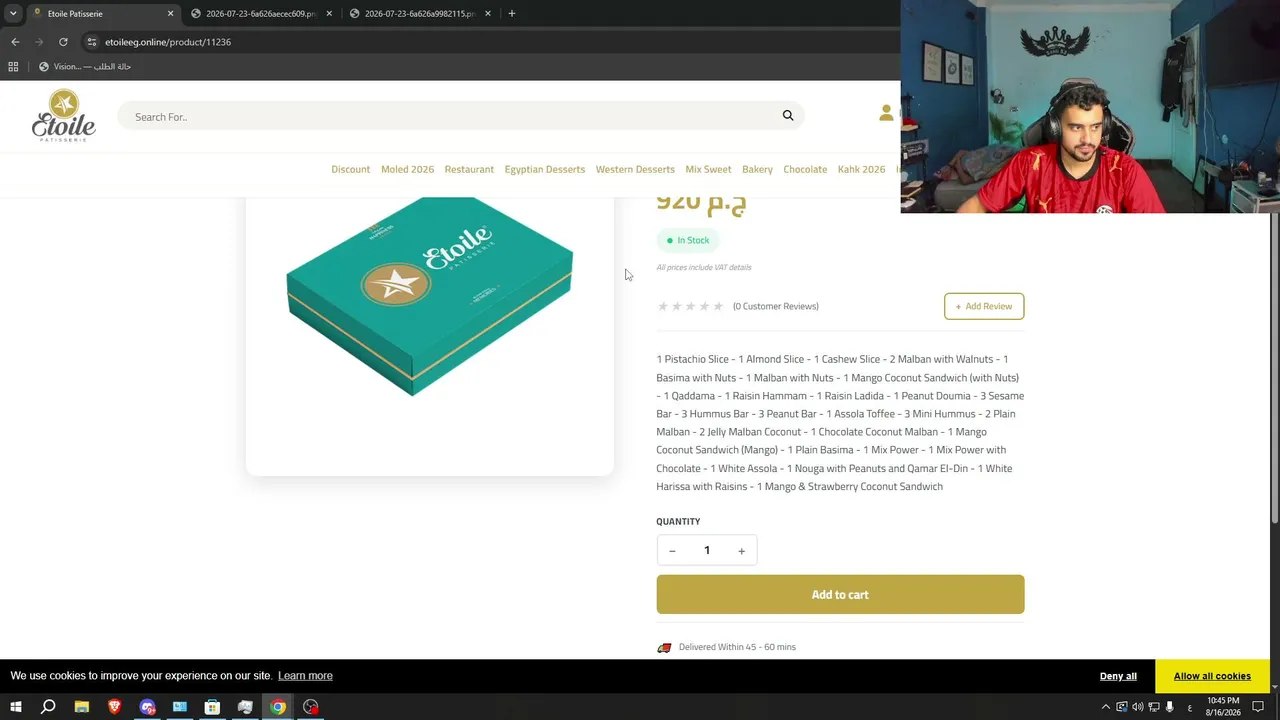The width and height of the screenshot is (1280, 720).
Task: Open the 0 Customer Reviews link
Action: 776,306
